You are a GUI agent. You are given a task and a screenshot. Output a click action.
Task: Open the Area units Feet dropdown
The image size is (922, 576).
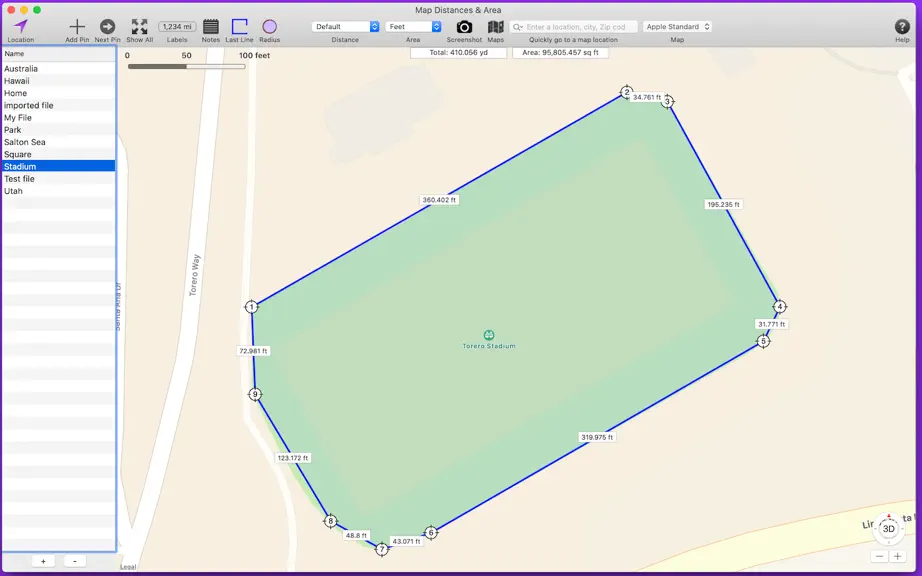coord(413,26)
